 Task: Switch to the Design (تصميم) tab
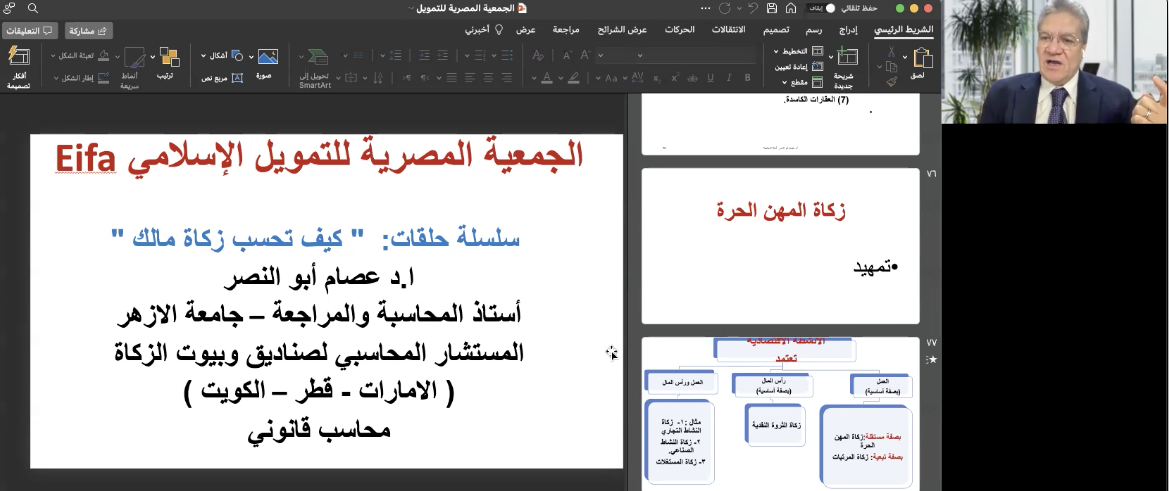point(777,30)
